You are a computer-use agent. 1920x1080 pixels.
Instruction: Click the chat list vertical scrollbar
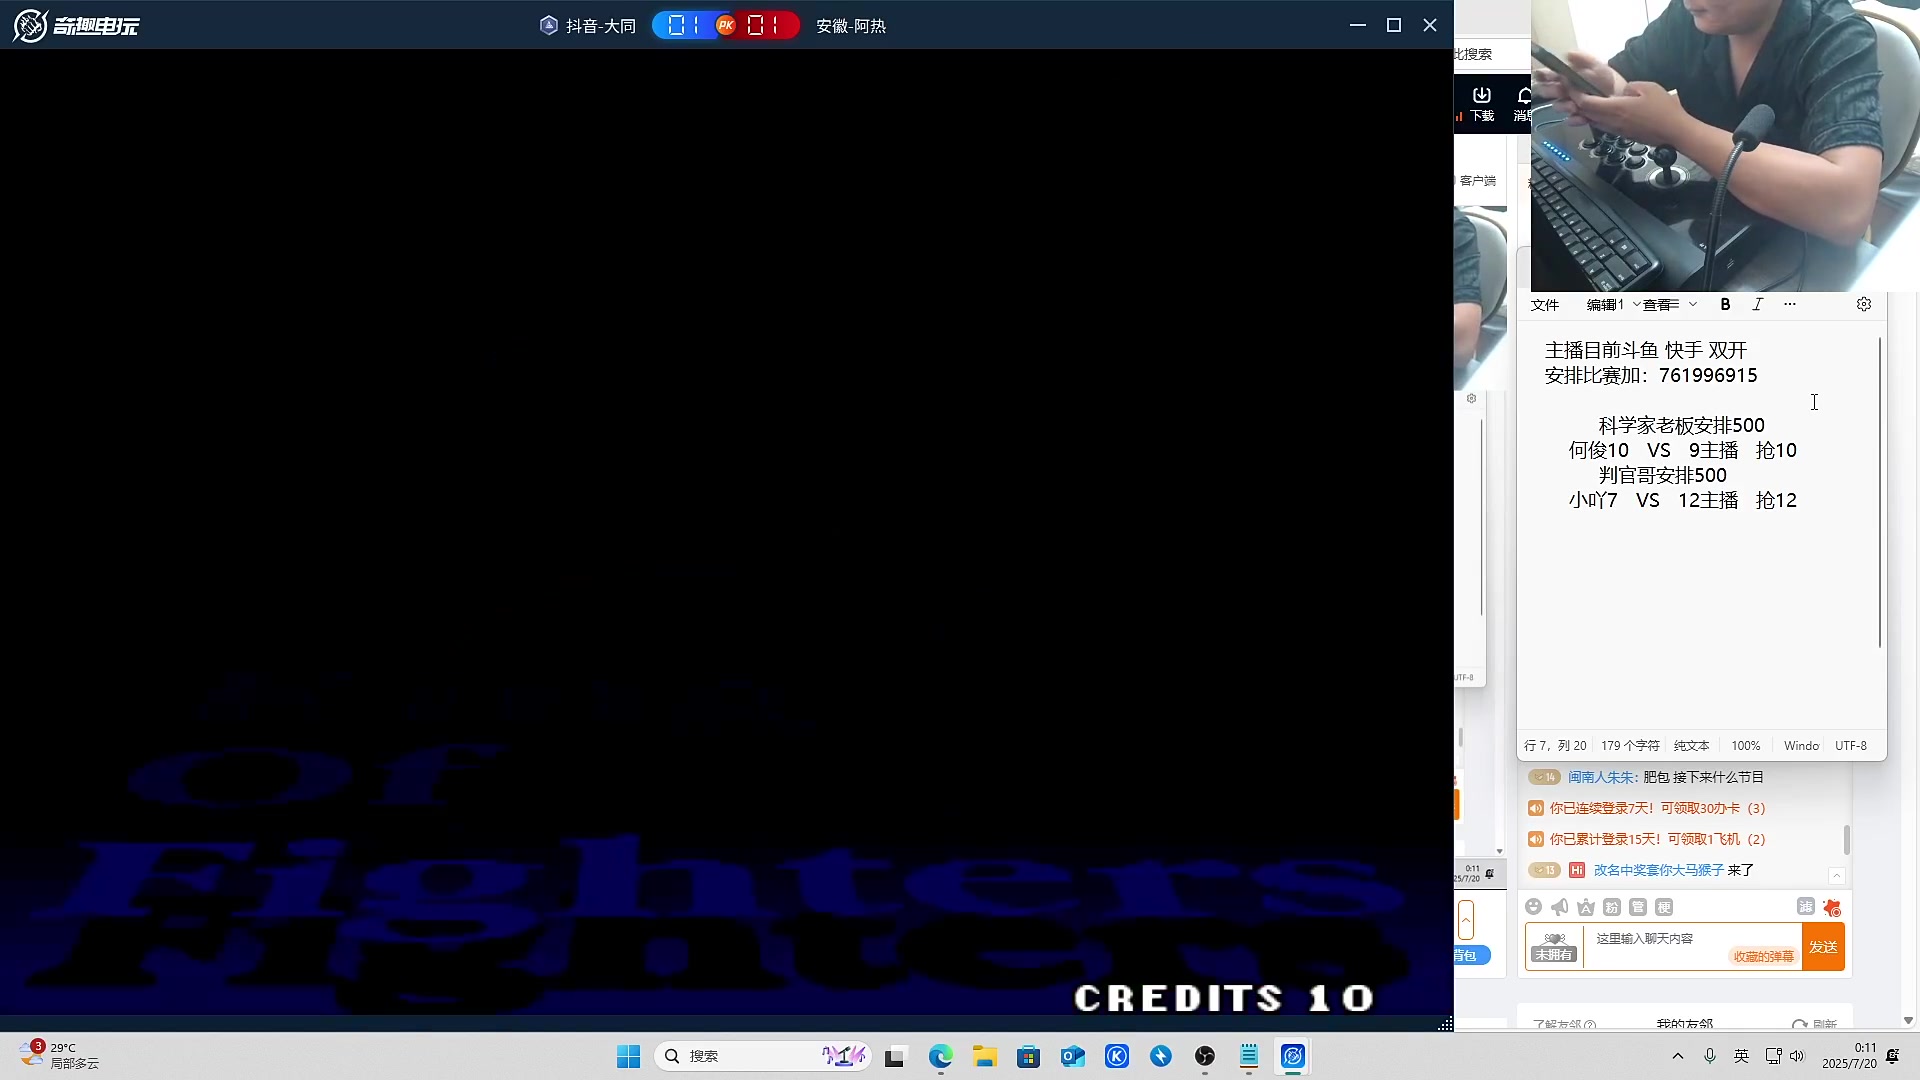tap(1847, 840)
